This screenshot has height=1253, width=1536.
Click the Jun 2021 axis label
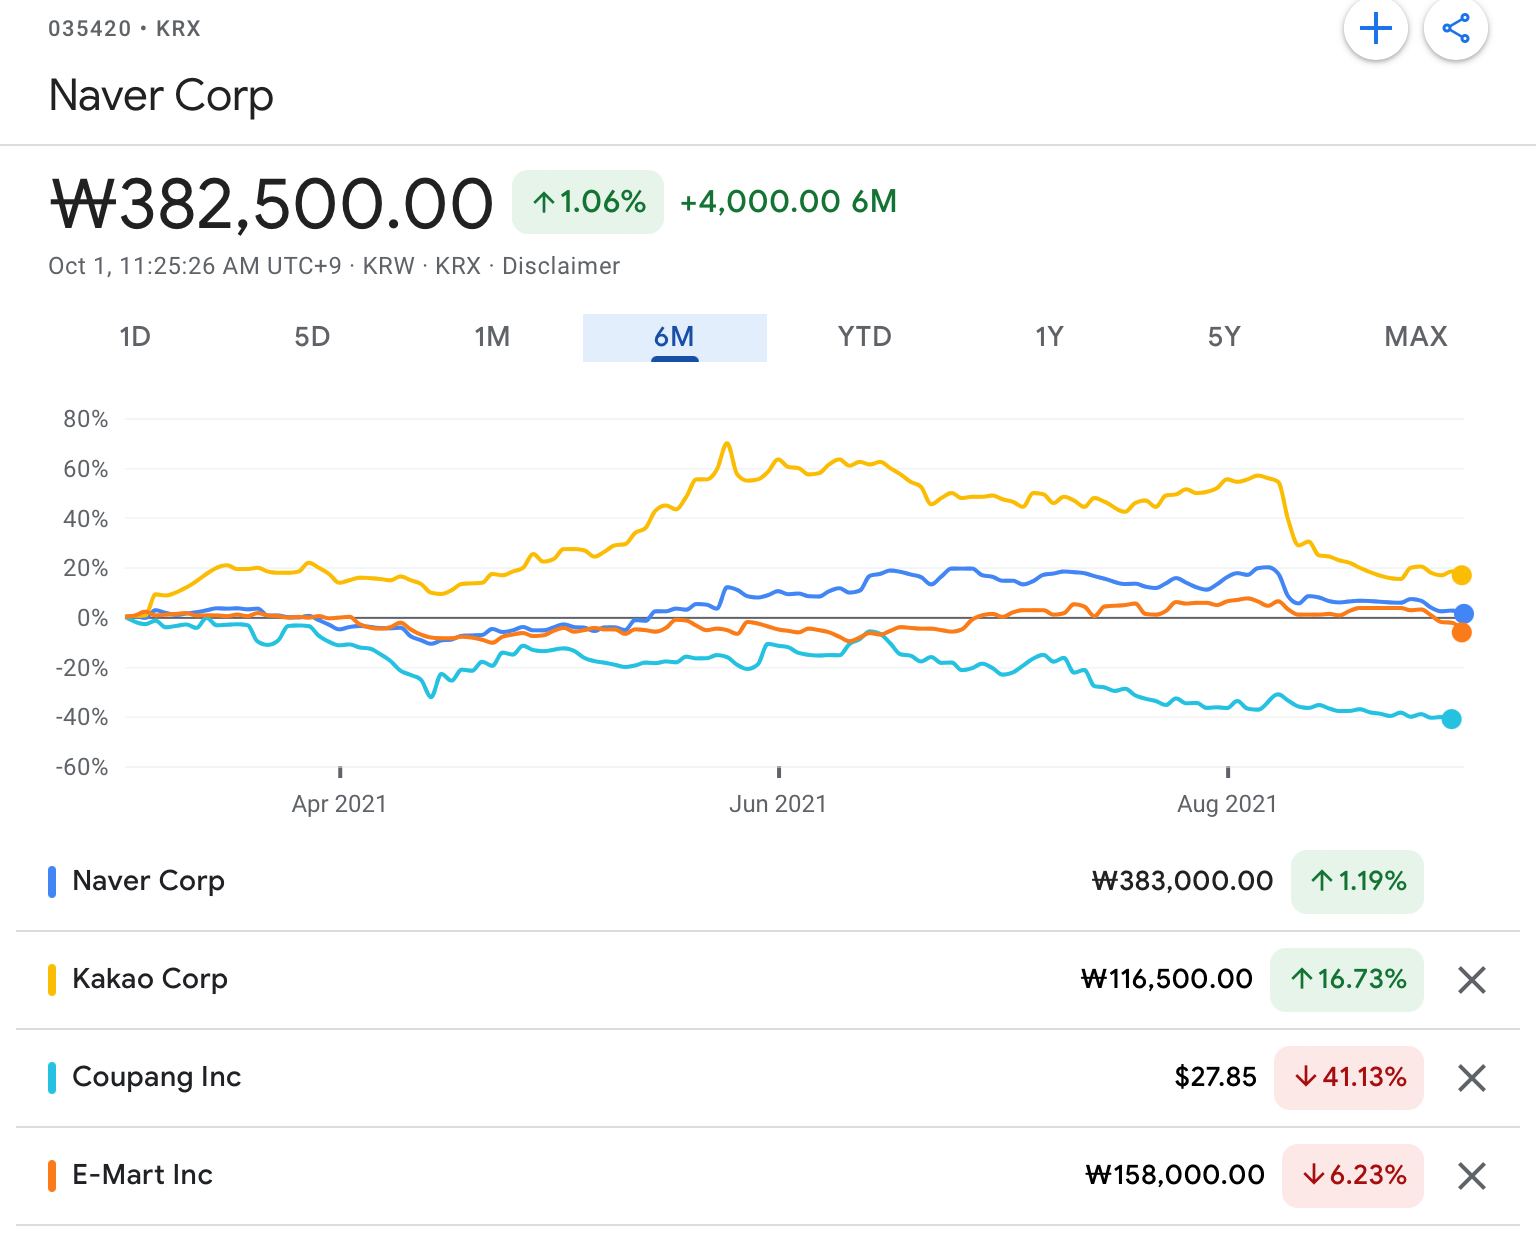click(x=778, y=804)
